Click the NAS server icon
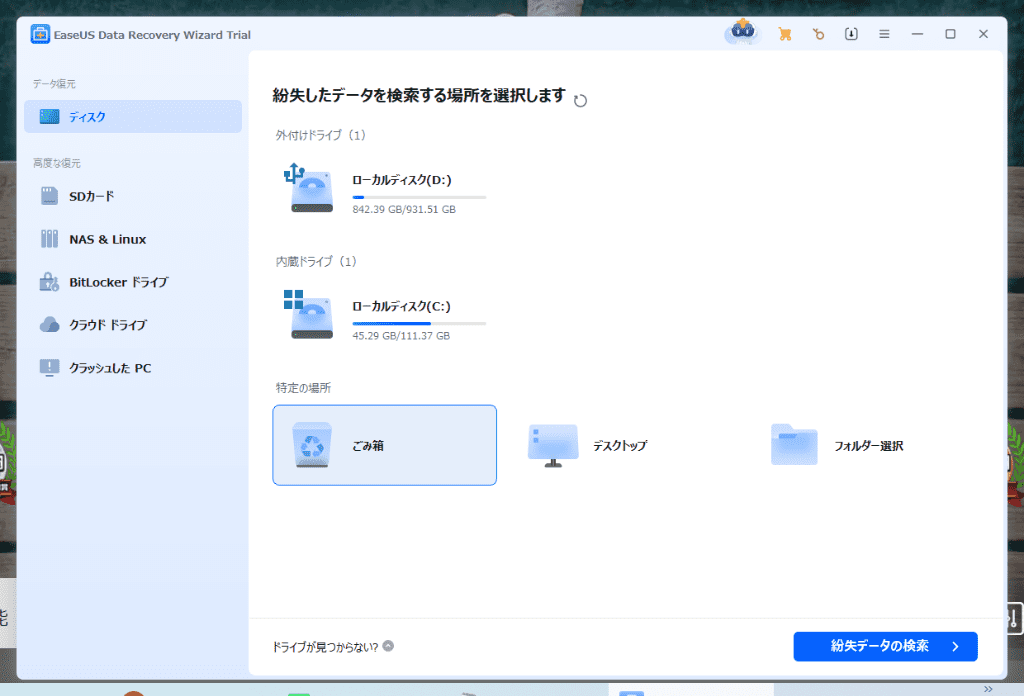 (49, 239)
